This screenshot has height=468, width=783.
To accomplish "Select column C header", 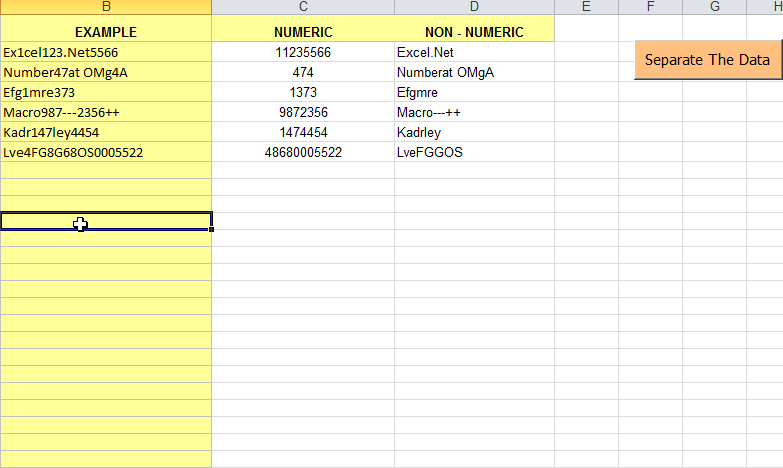I will 303,6.
